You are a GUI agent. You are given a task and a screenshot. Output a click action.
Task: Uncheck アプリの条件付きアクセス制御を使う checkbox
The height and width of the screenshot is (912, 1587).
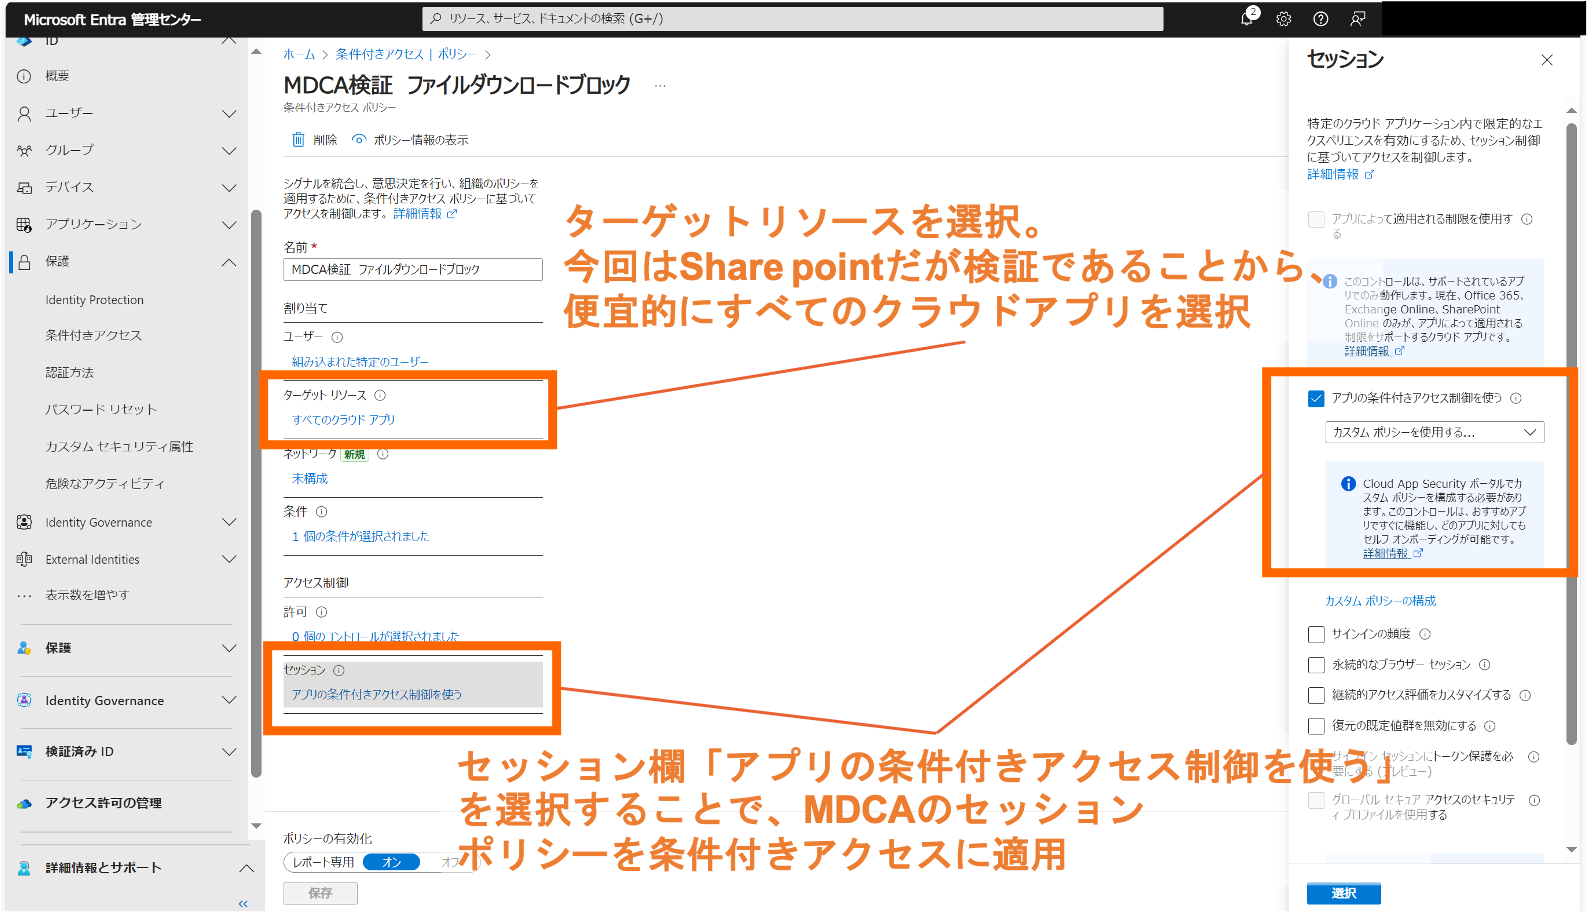coord(1316,398)
